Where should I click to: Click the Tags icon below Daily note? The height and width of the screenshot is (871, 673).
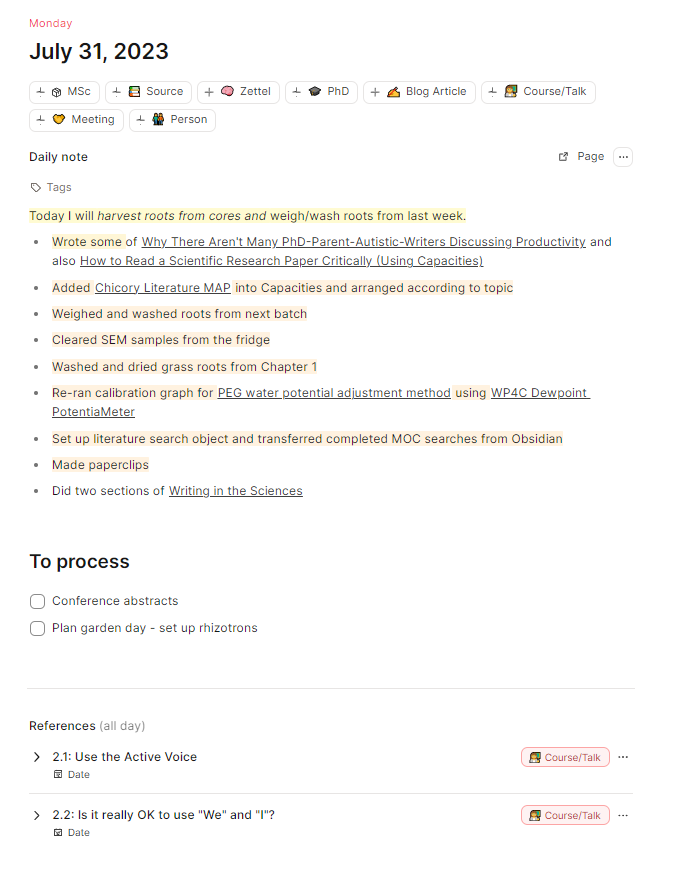(35, 185)
